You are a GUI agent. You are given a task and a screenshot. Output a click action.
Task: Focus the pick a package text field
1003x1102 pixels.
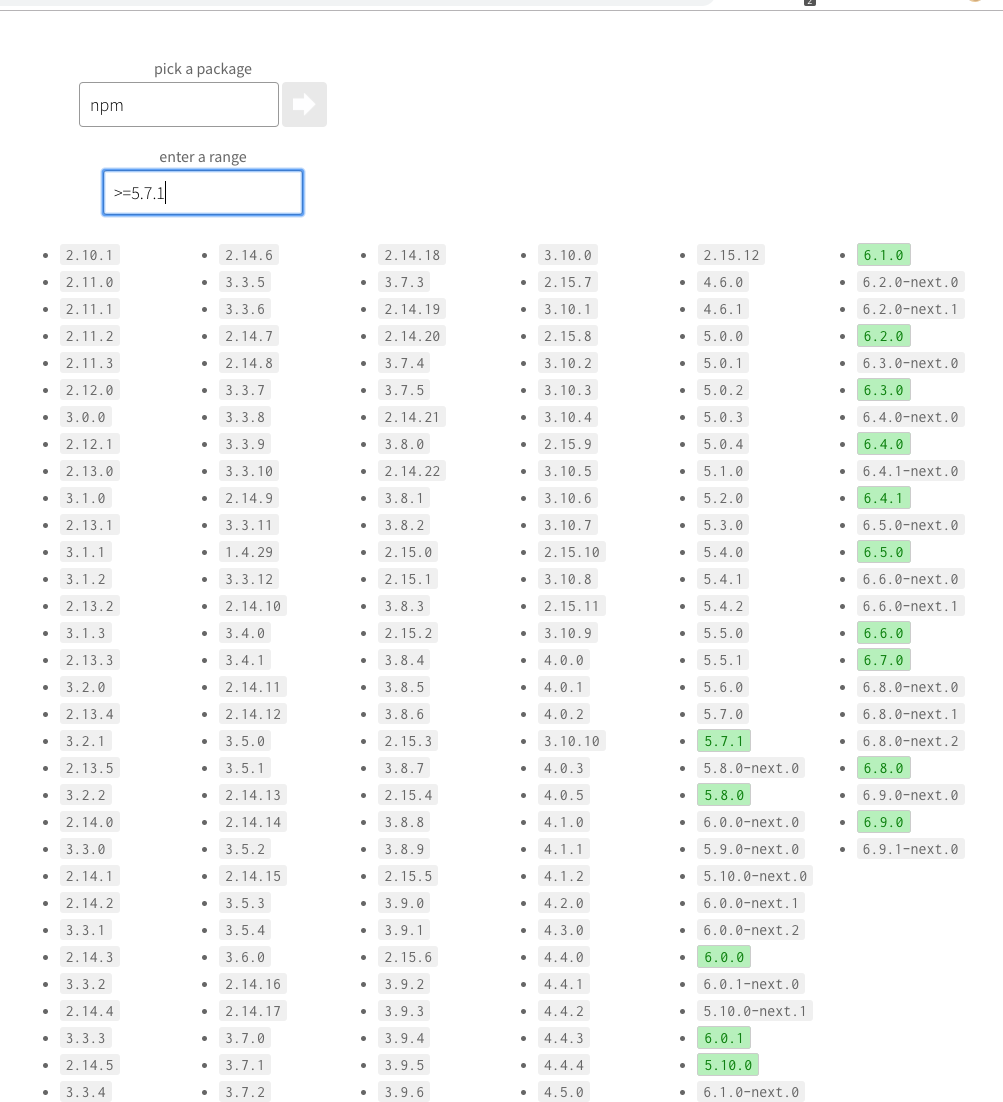click(178, 104)
